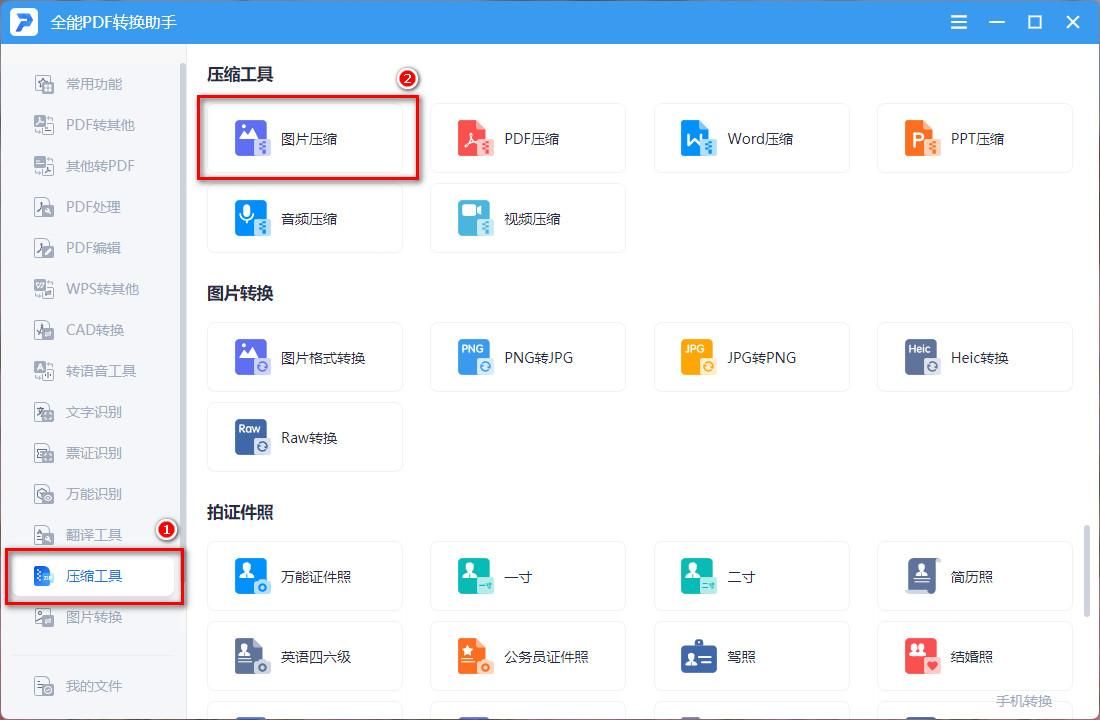This screenshot has height=720, width=1100.
Task: Open 文字识别 sidebar section
Action: pos(93,412)
